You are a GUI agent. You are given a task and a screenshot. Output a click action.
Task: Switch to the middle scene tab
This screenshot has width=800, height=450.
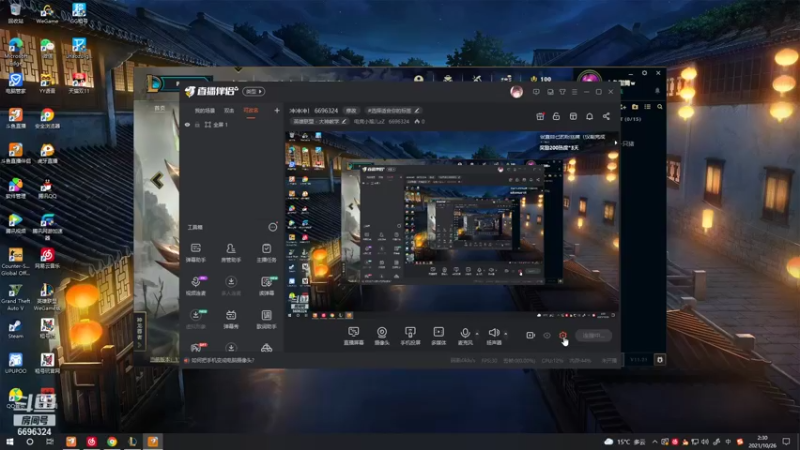click(x=229, y=110)
